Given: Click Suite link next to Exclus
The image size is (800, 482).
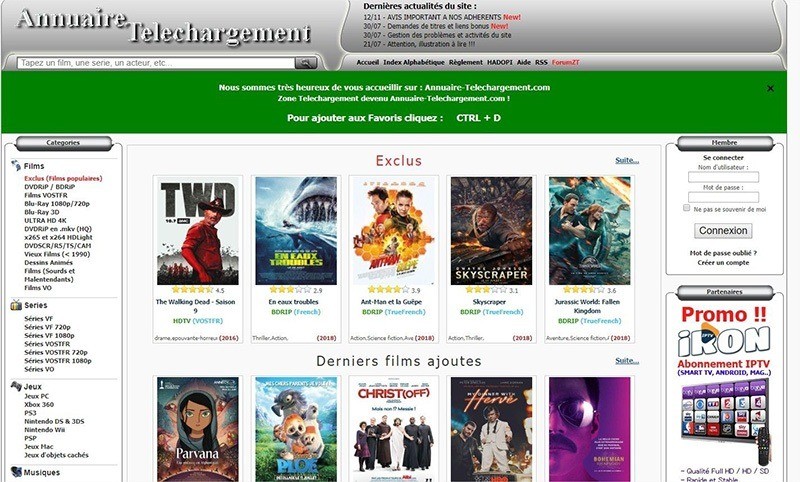Looking at the screenshot, I should click(x=627, y=160).
